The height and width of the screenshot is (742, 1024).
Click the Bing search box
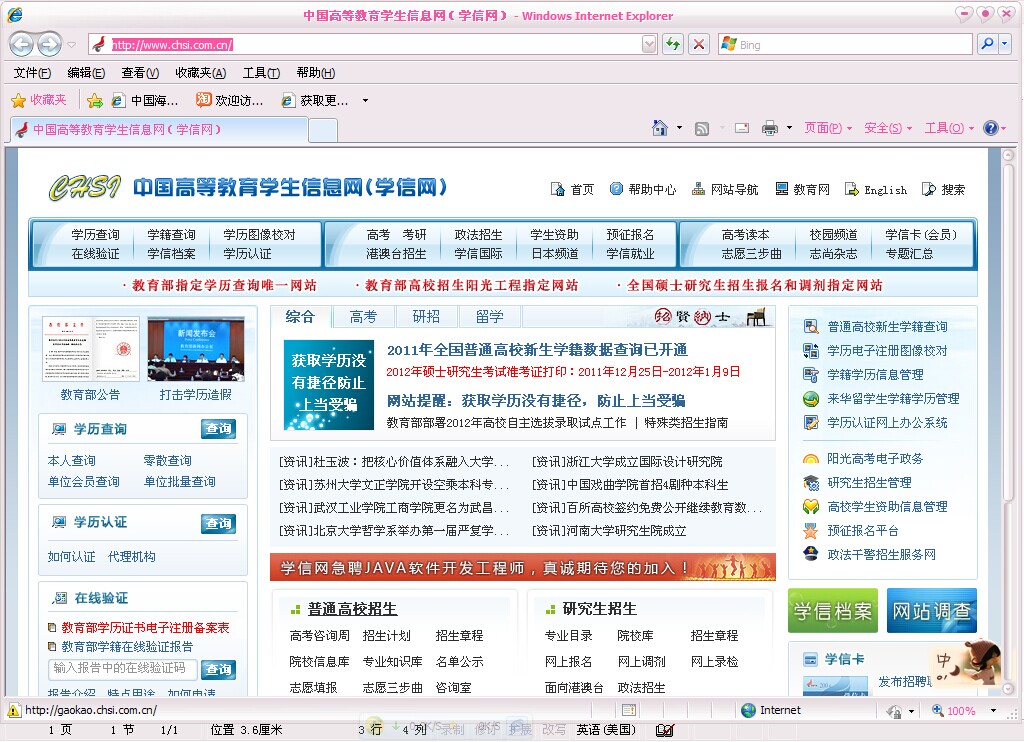845,44
